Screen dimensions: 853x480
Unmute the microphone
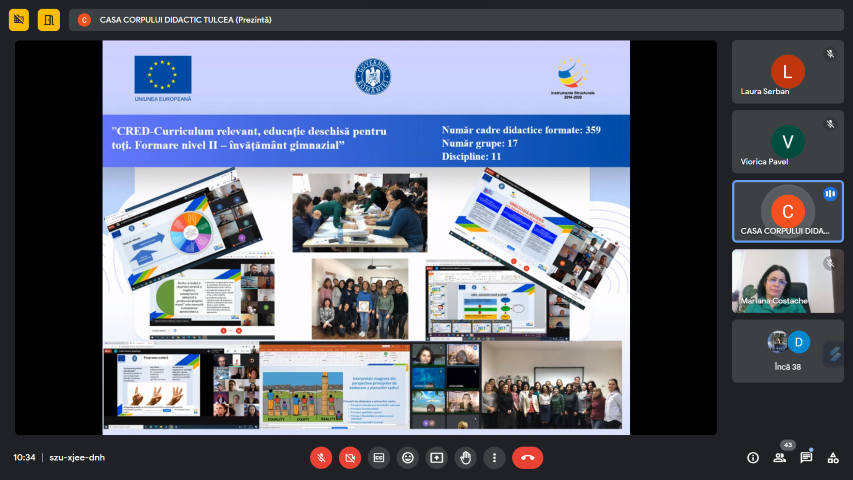pos(321,458)
